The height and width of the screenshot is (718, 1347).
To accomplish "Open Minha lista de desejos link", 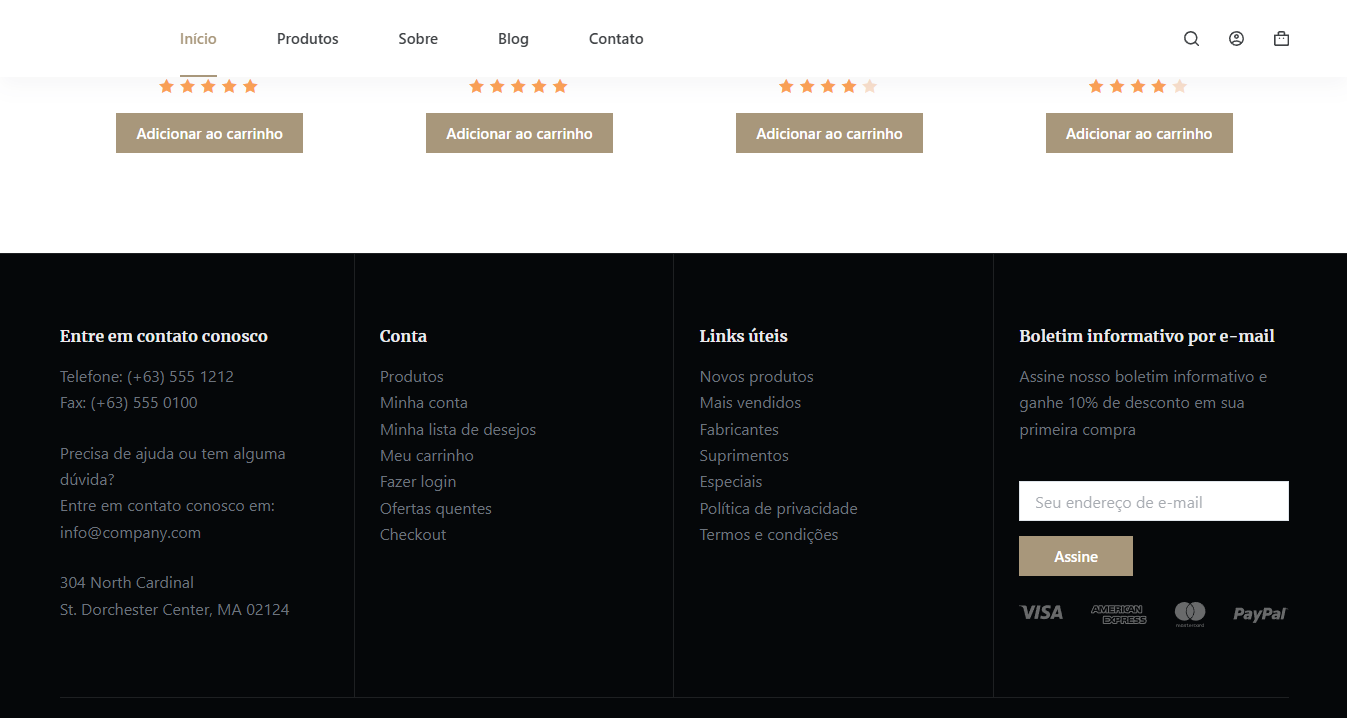I will 457,429.
